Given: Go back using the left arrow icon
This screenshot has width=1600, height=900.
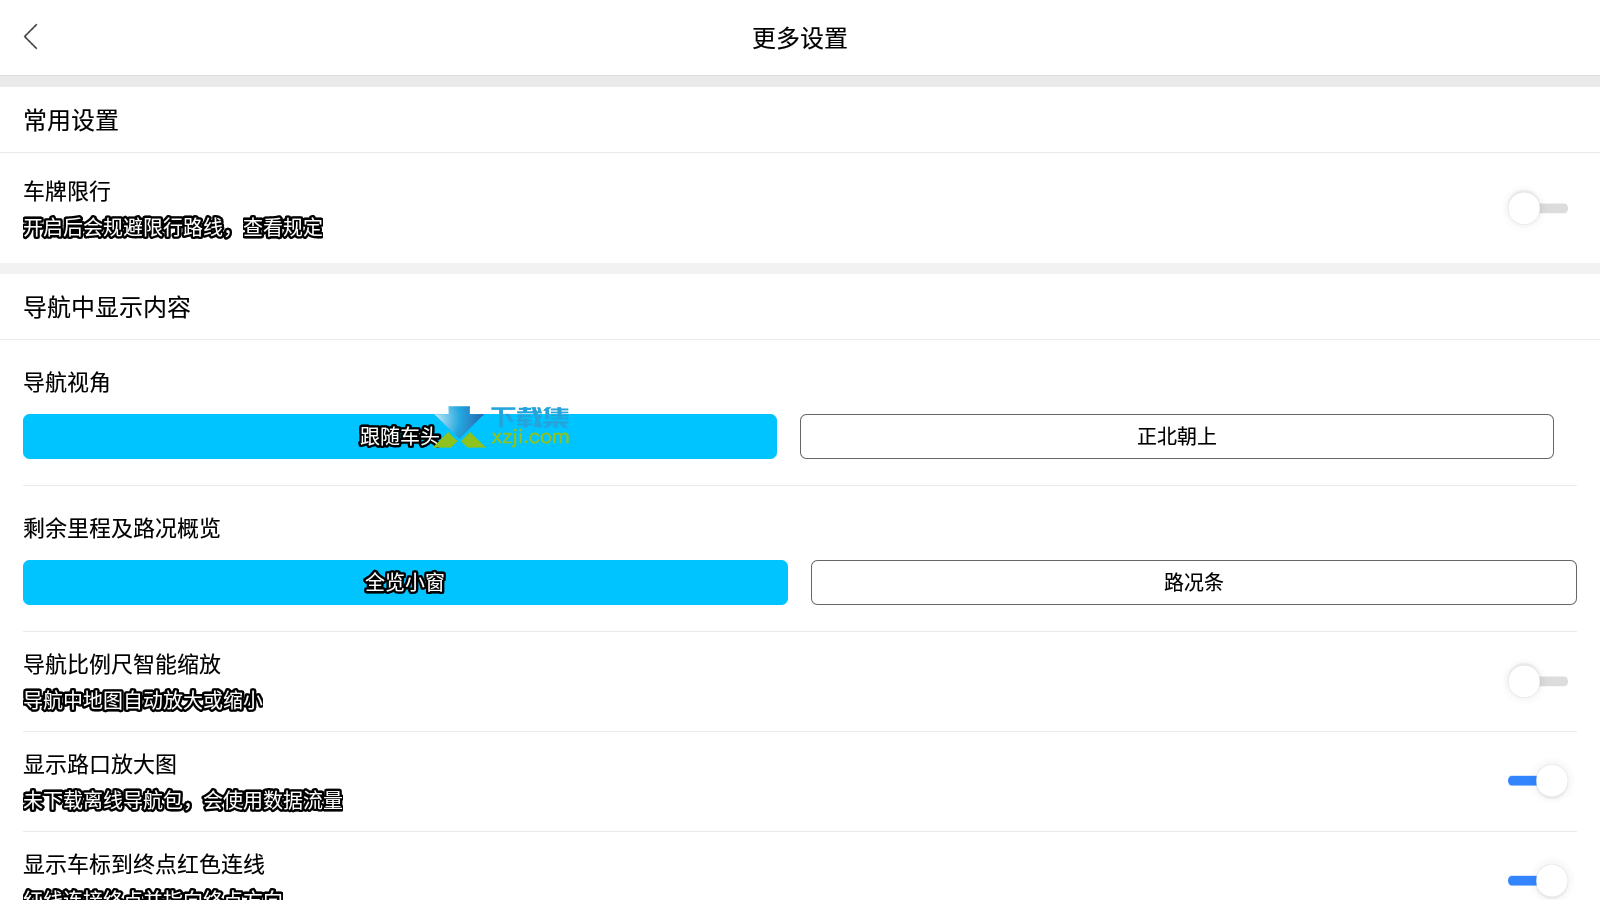Looking at the screenshot, I should point(31,37).
